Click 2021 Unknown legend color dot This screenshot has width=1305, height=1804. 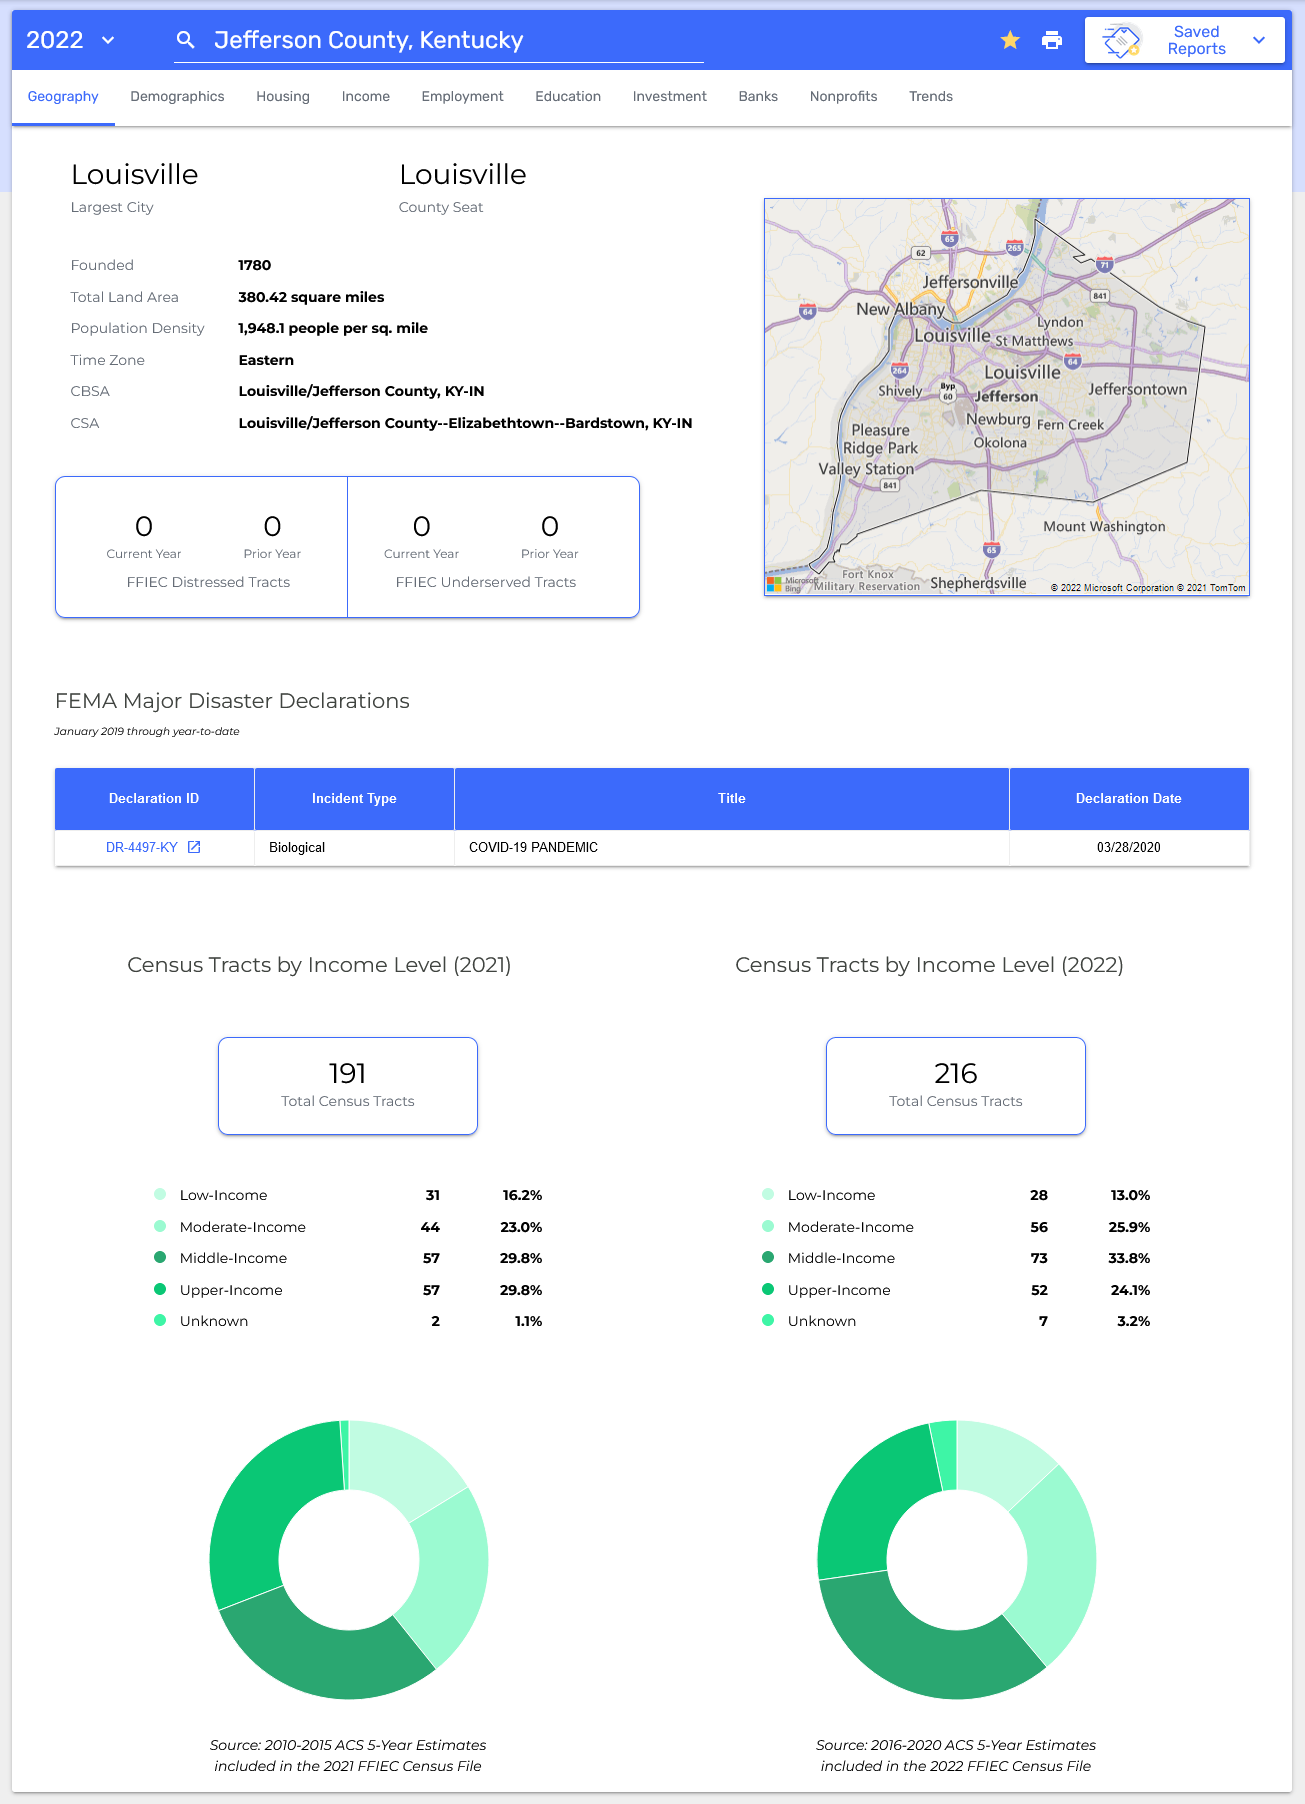(x=160, y=1320)
